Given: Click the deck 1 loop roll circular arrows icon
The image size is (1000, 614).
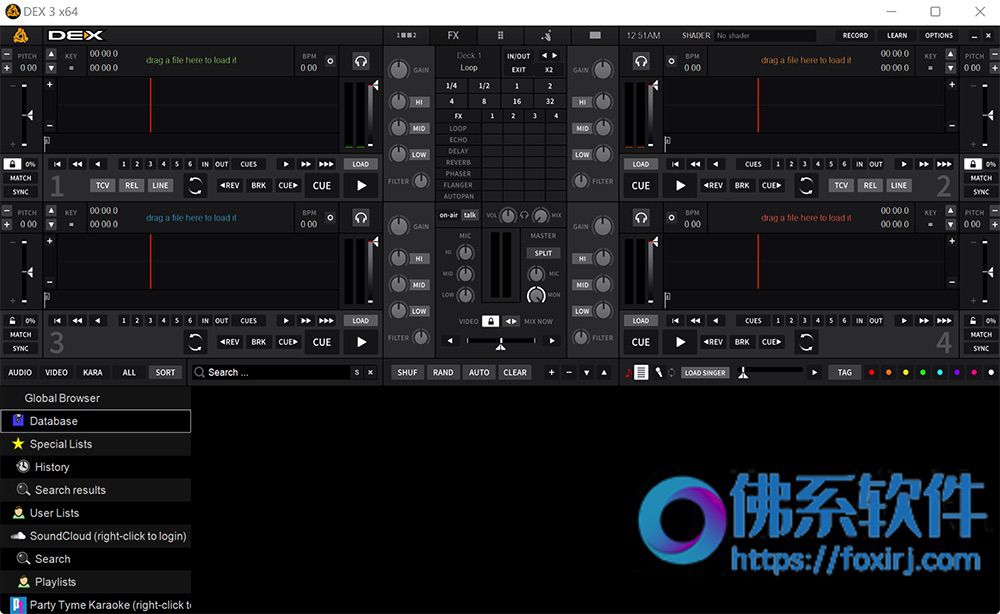Looking at the screenshot, I should (195, 186).
